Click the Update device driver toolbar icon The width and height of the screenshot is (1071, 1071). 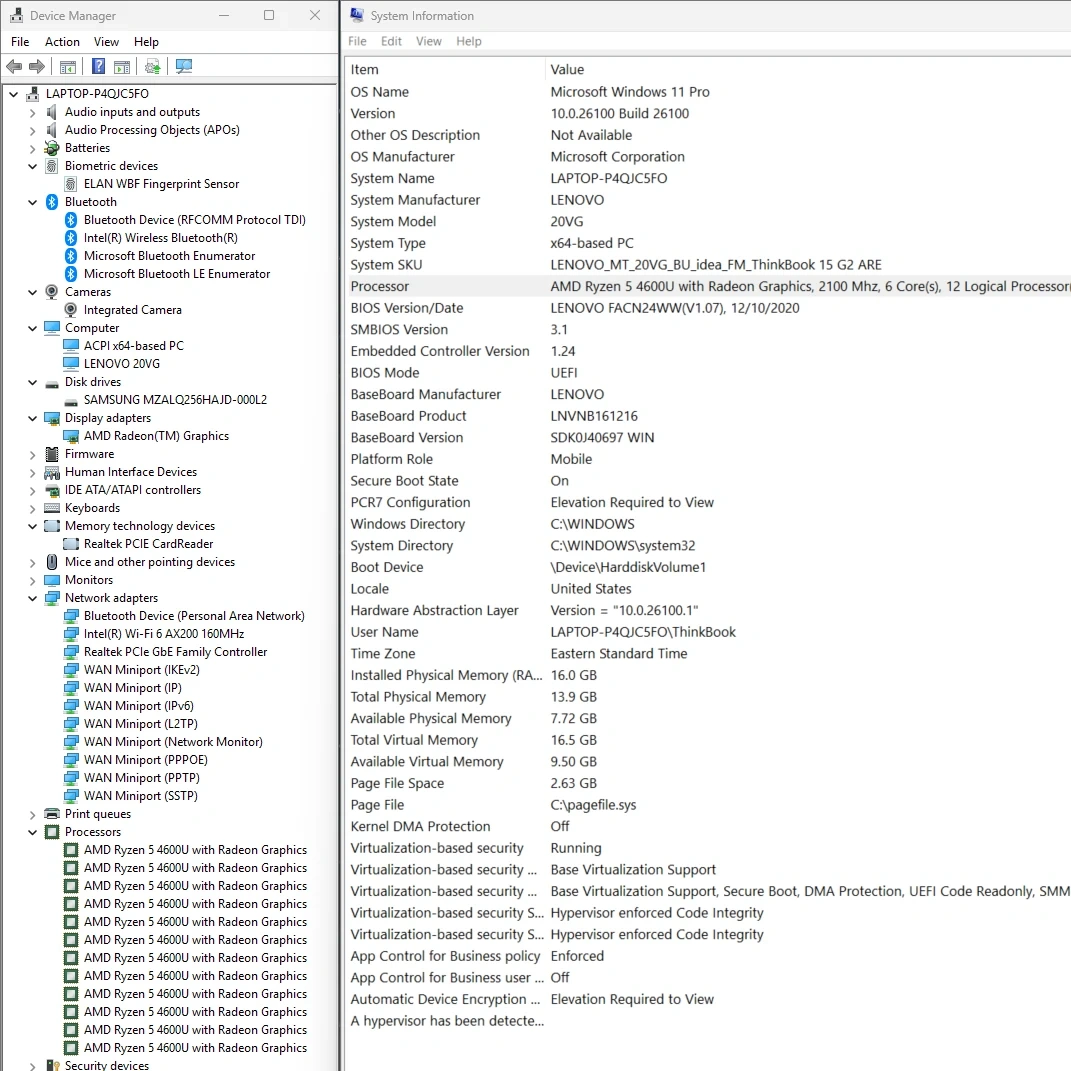[152, 67]
